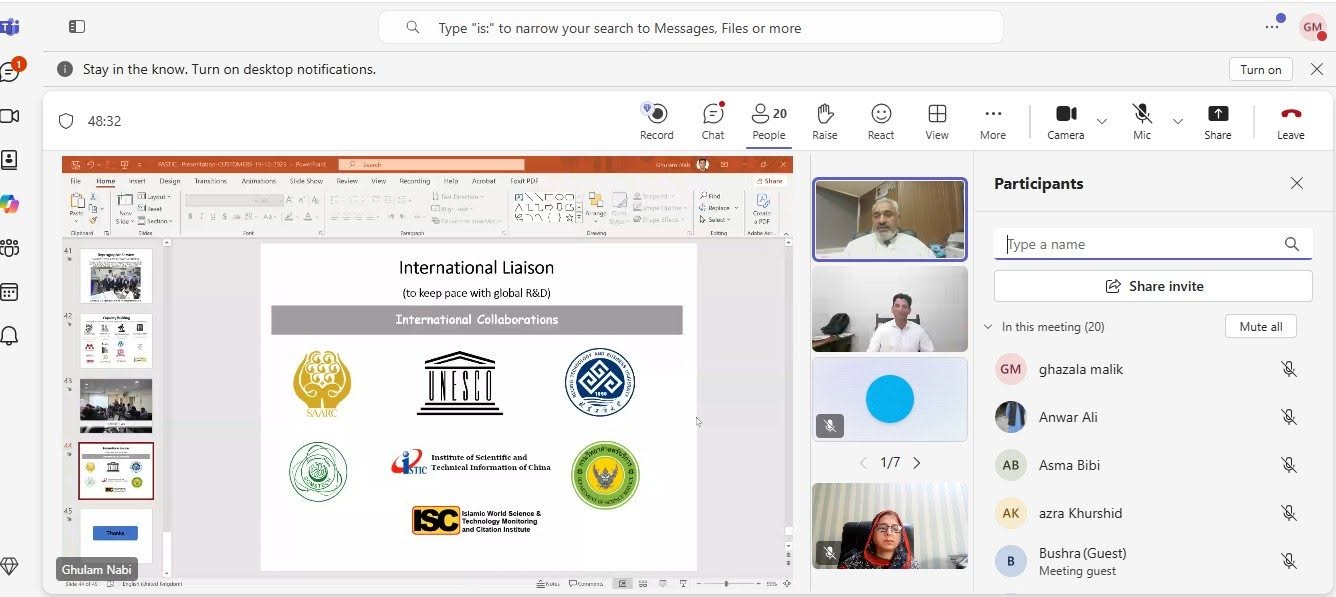Toggle mic icon for Anwar Ali

1289,417
